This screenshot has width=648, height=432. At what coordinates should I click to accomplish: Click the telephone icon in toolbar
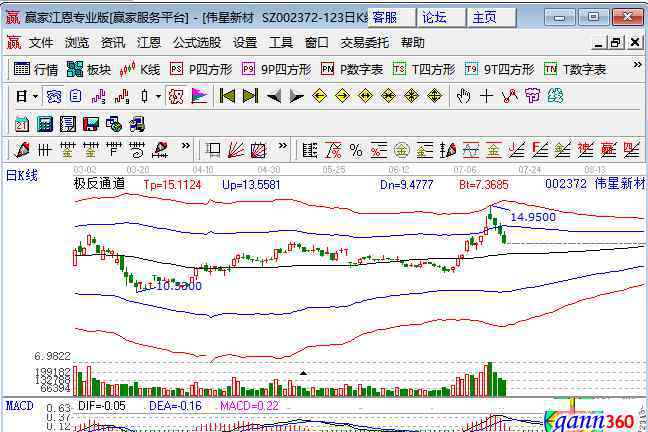54,96
